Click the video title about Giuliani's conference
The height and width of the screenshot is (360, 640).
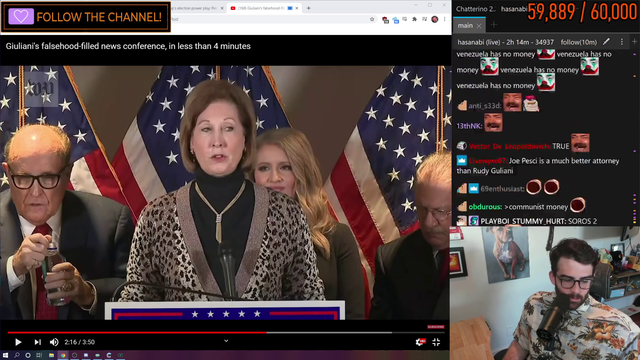128,46
